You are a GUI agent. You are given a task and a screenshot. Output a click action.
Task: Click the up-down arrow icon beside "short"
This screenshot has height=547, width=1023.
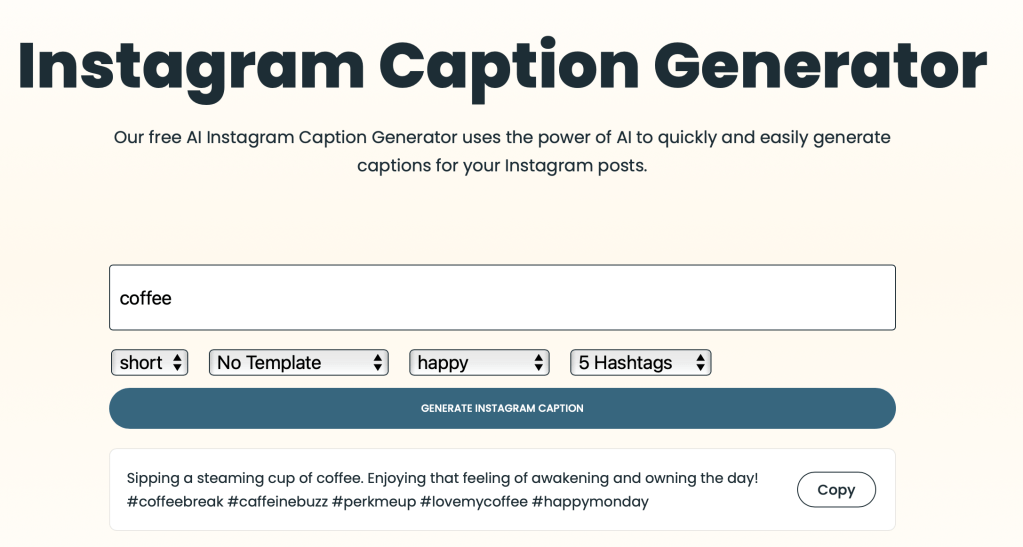[178, 363]
